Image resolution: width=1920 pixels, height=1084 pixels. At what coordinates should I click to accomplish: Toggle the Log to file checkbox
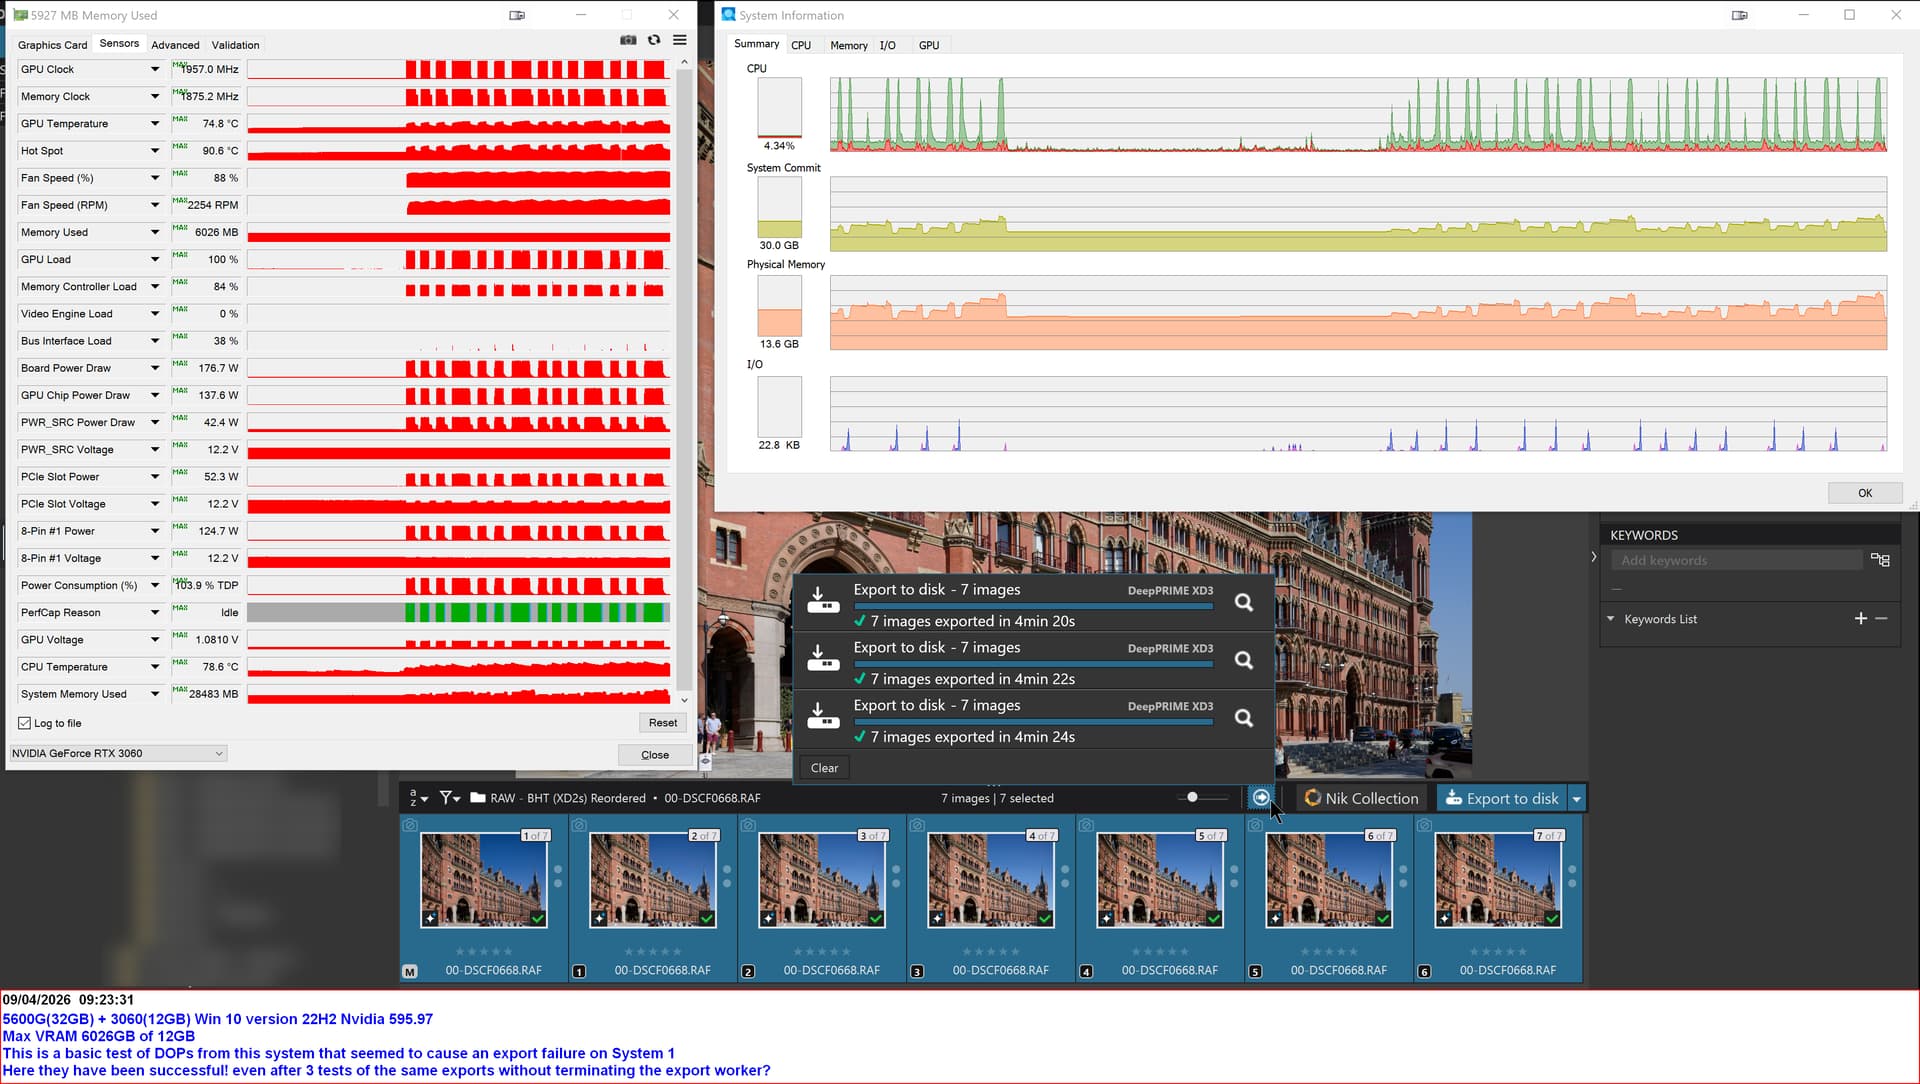pyautogui.click(x=25, y=723)
